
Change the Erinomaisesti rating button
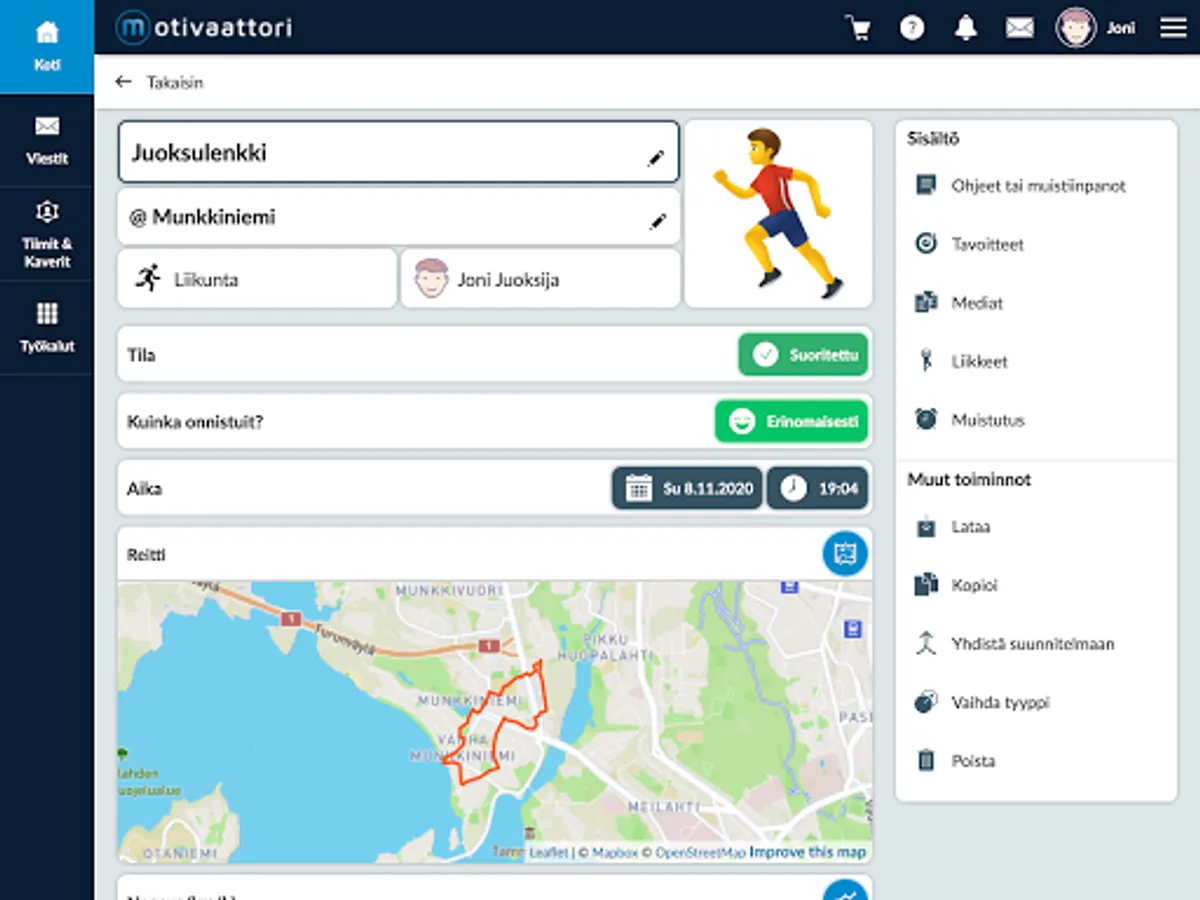coord(791,421)
